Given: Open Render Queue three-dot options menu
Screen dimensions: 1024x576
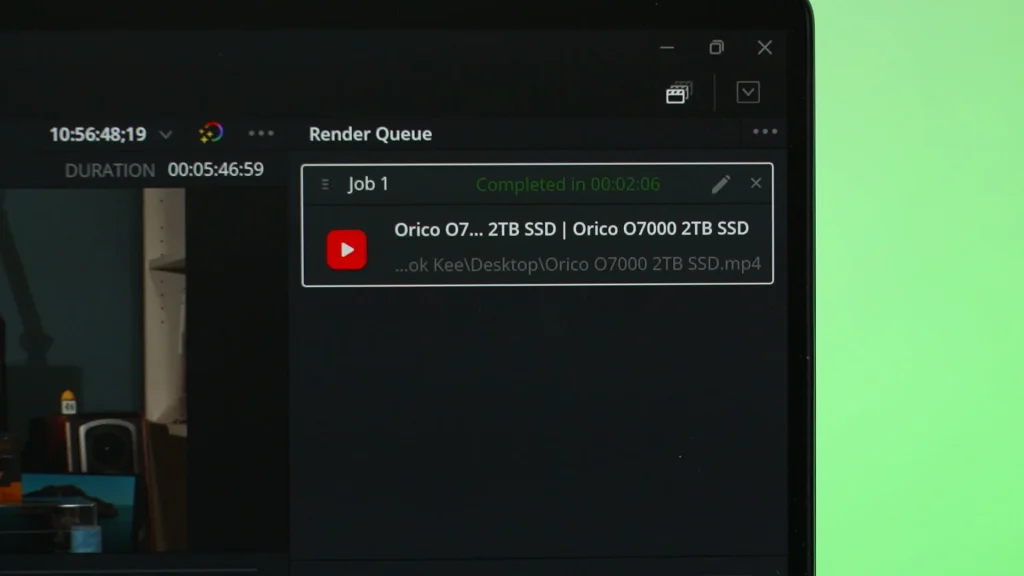Looking at the screenshot, I should point(765,131).
